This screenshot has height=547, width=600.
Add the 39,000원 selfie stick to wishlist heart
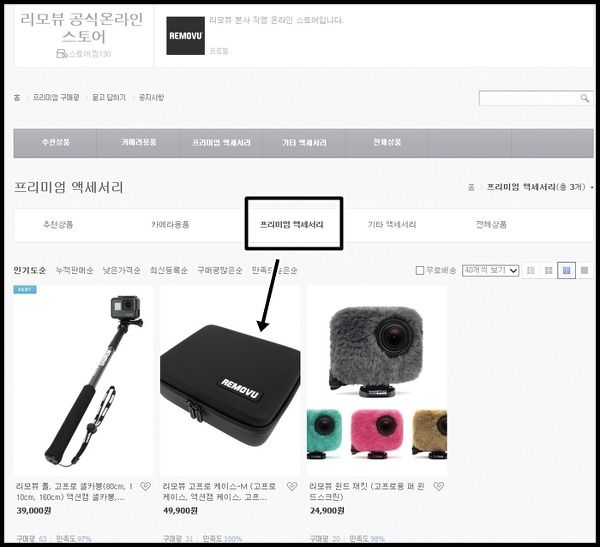145,487
